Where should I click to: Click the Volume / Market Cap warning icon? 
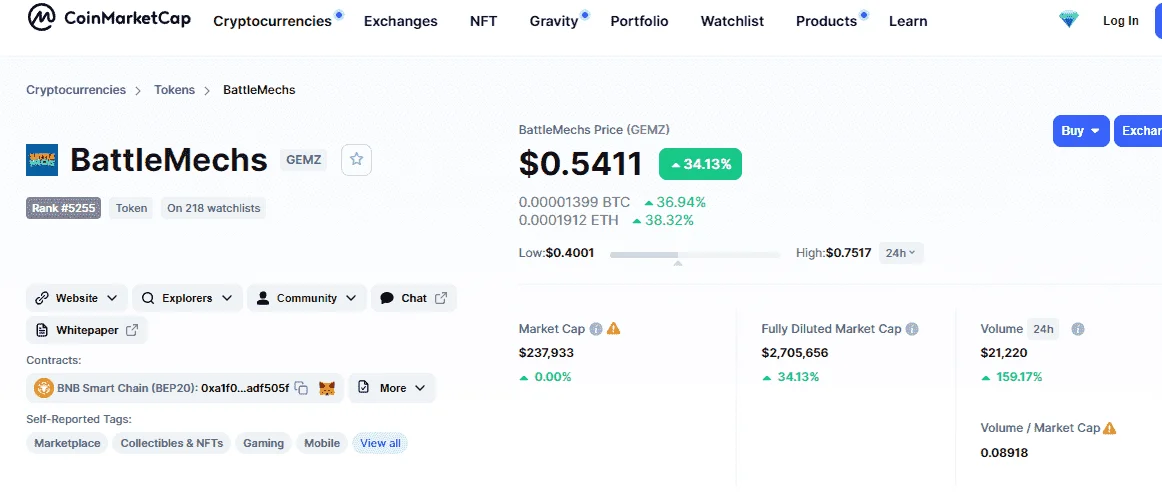1109,428
